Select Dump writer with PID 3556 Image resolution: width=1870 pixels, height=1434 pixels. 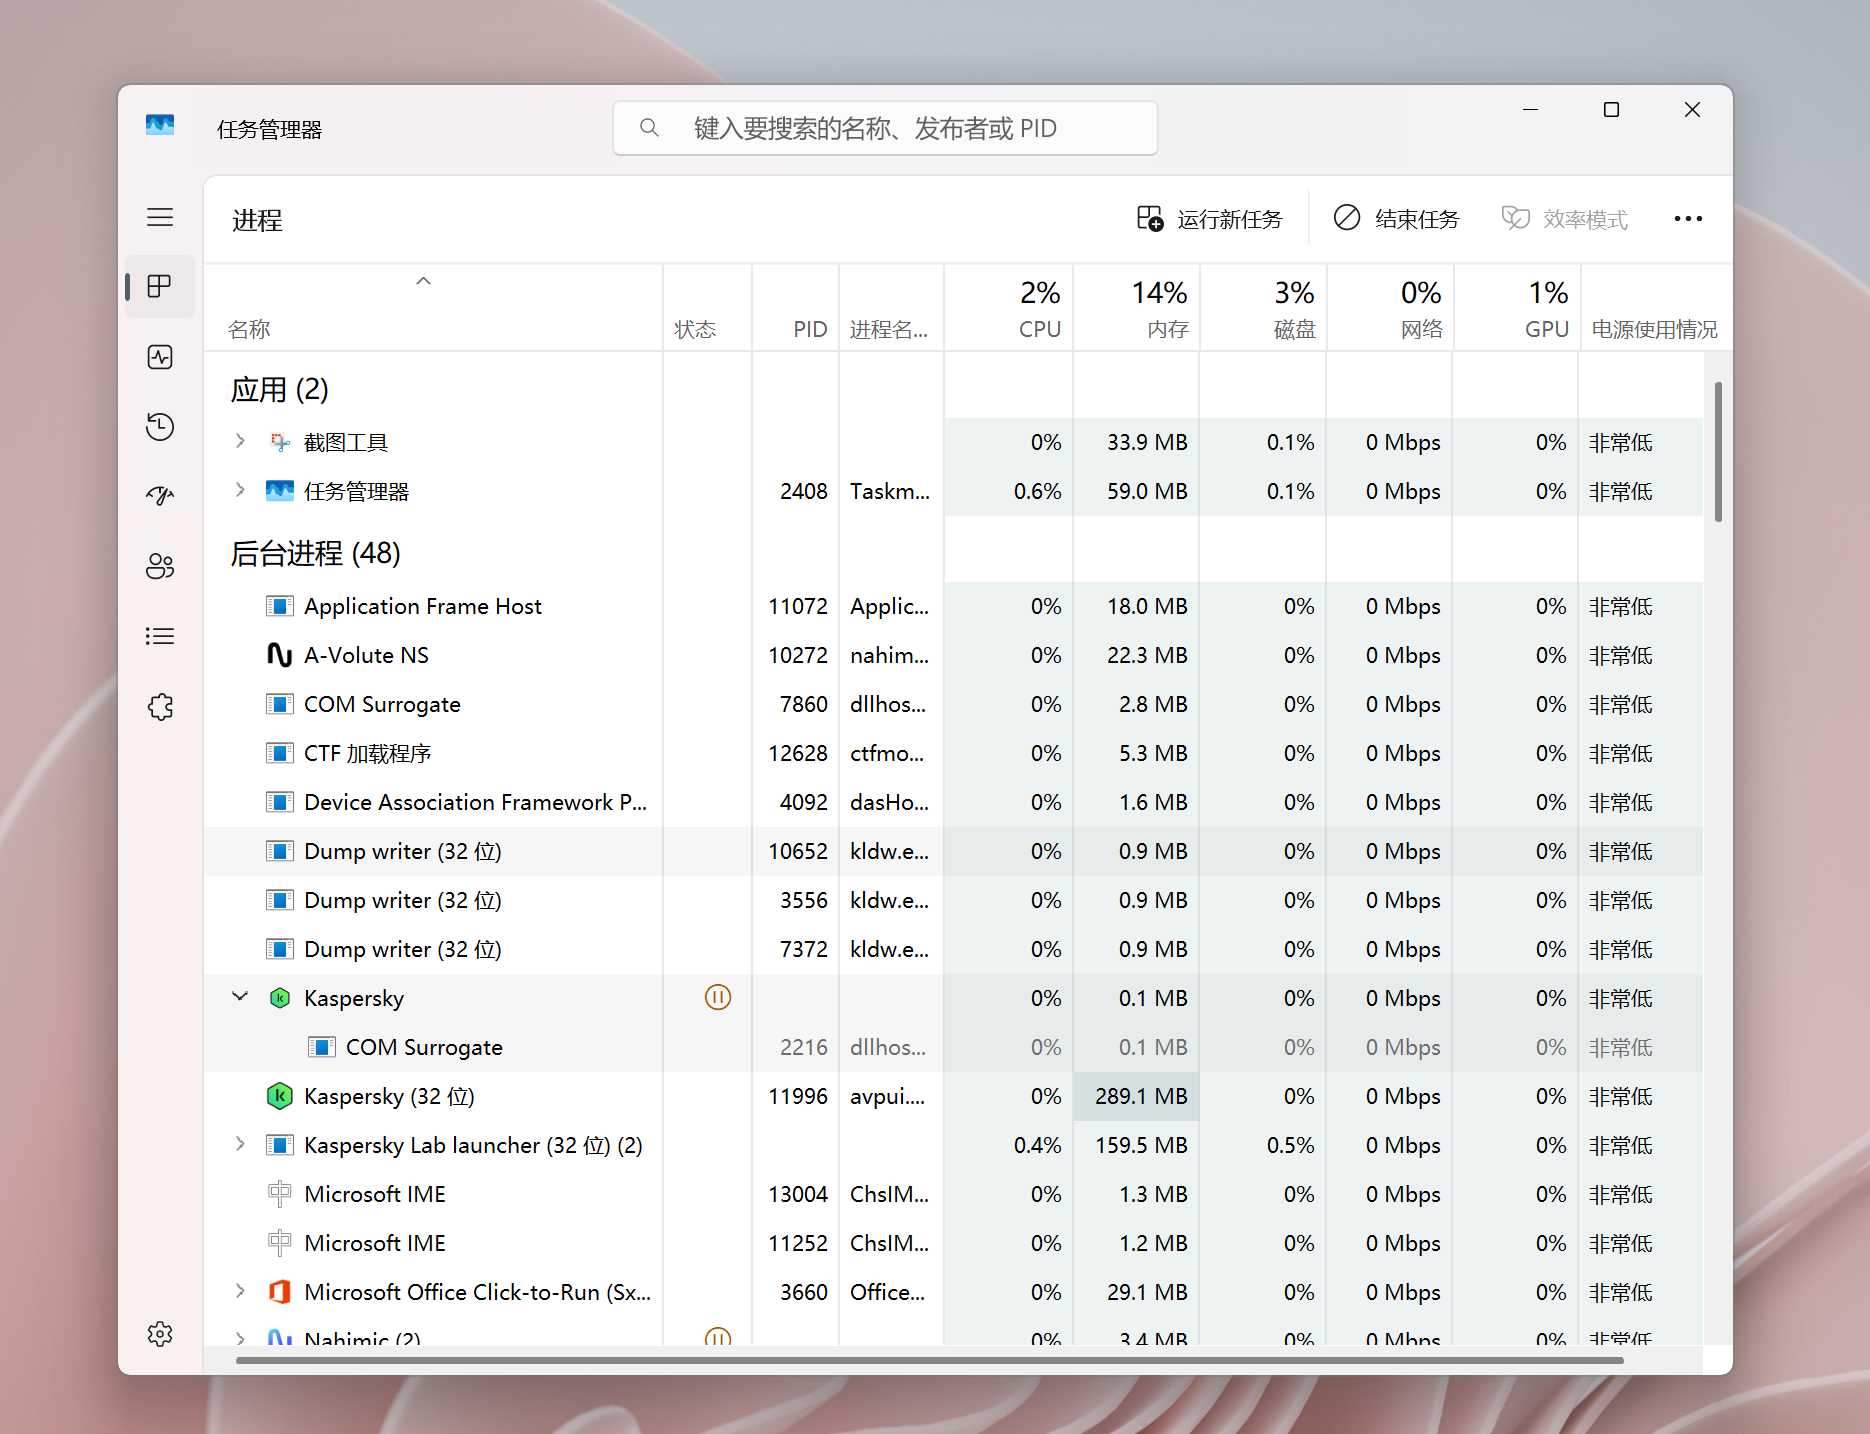pyautogui.click(x=953, y=900)
